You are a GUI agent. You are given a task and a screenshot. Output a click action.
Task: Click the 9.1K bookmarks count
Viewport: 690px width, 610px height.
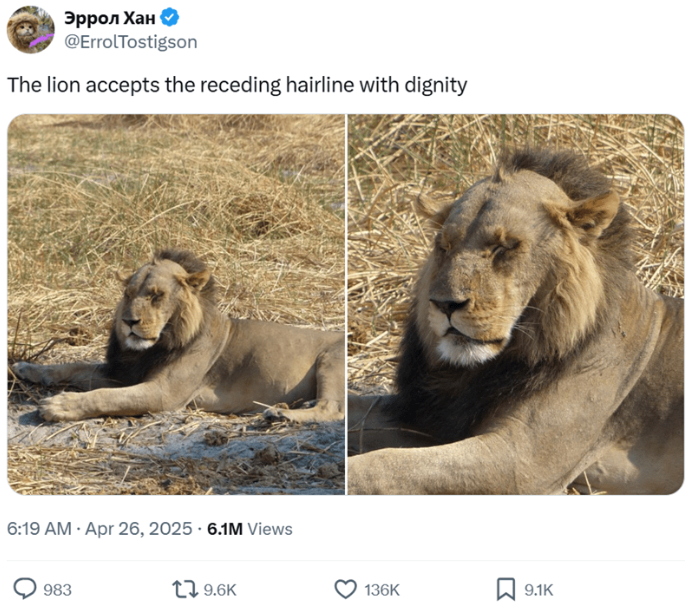539,590
